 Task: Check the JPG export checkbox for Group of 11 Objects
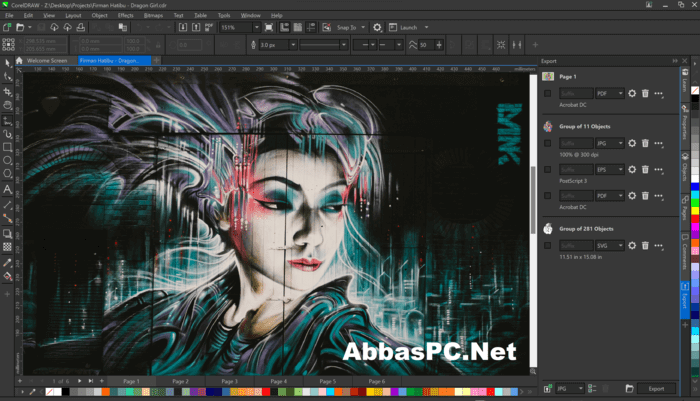(x=547, y=143)
